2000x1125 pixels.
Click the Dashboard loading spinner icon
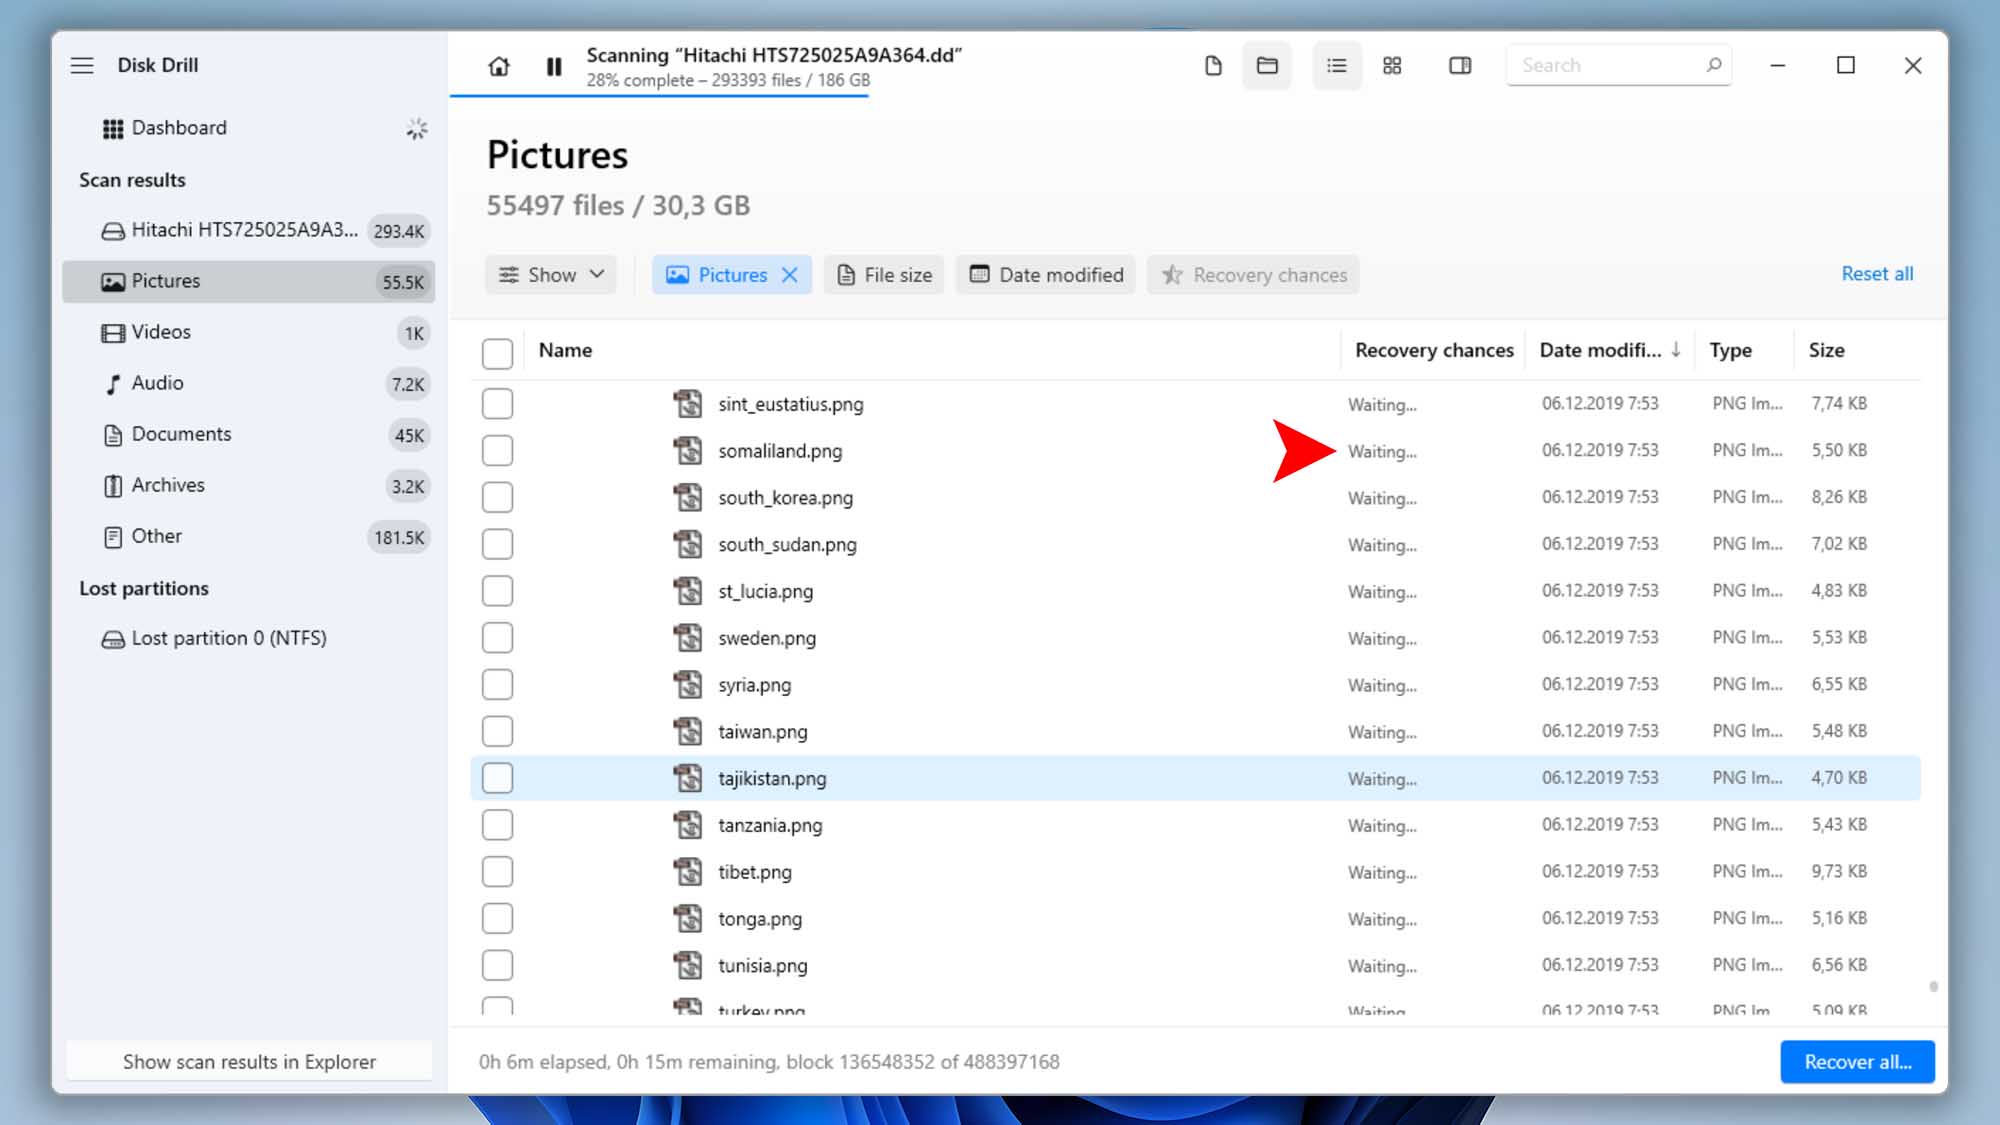click(x=417, y=128)
